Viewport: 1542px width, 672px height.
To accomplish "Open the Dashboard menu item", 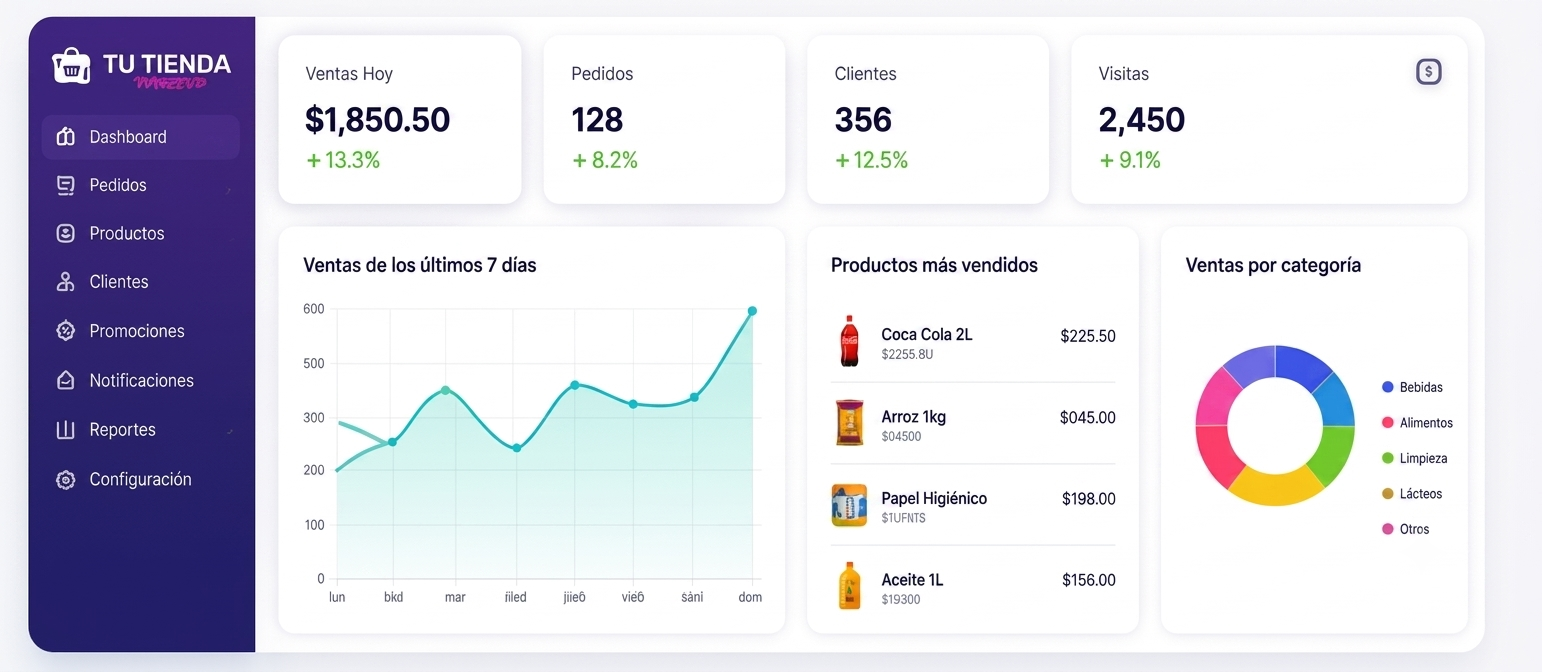I will point(141,137).
